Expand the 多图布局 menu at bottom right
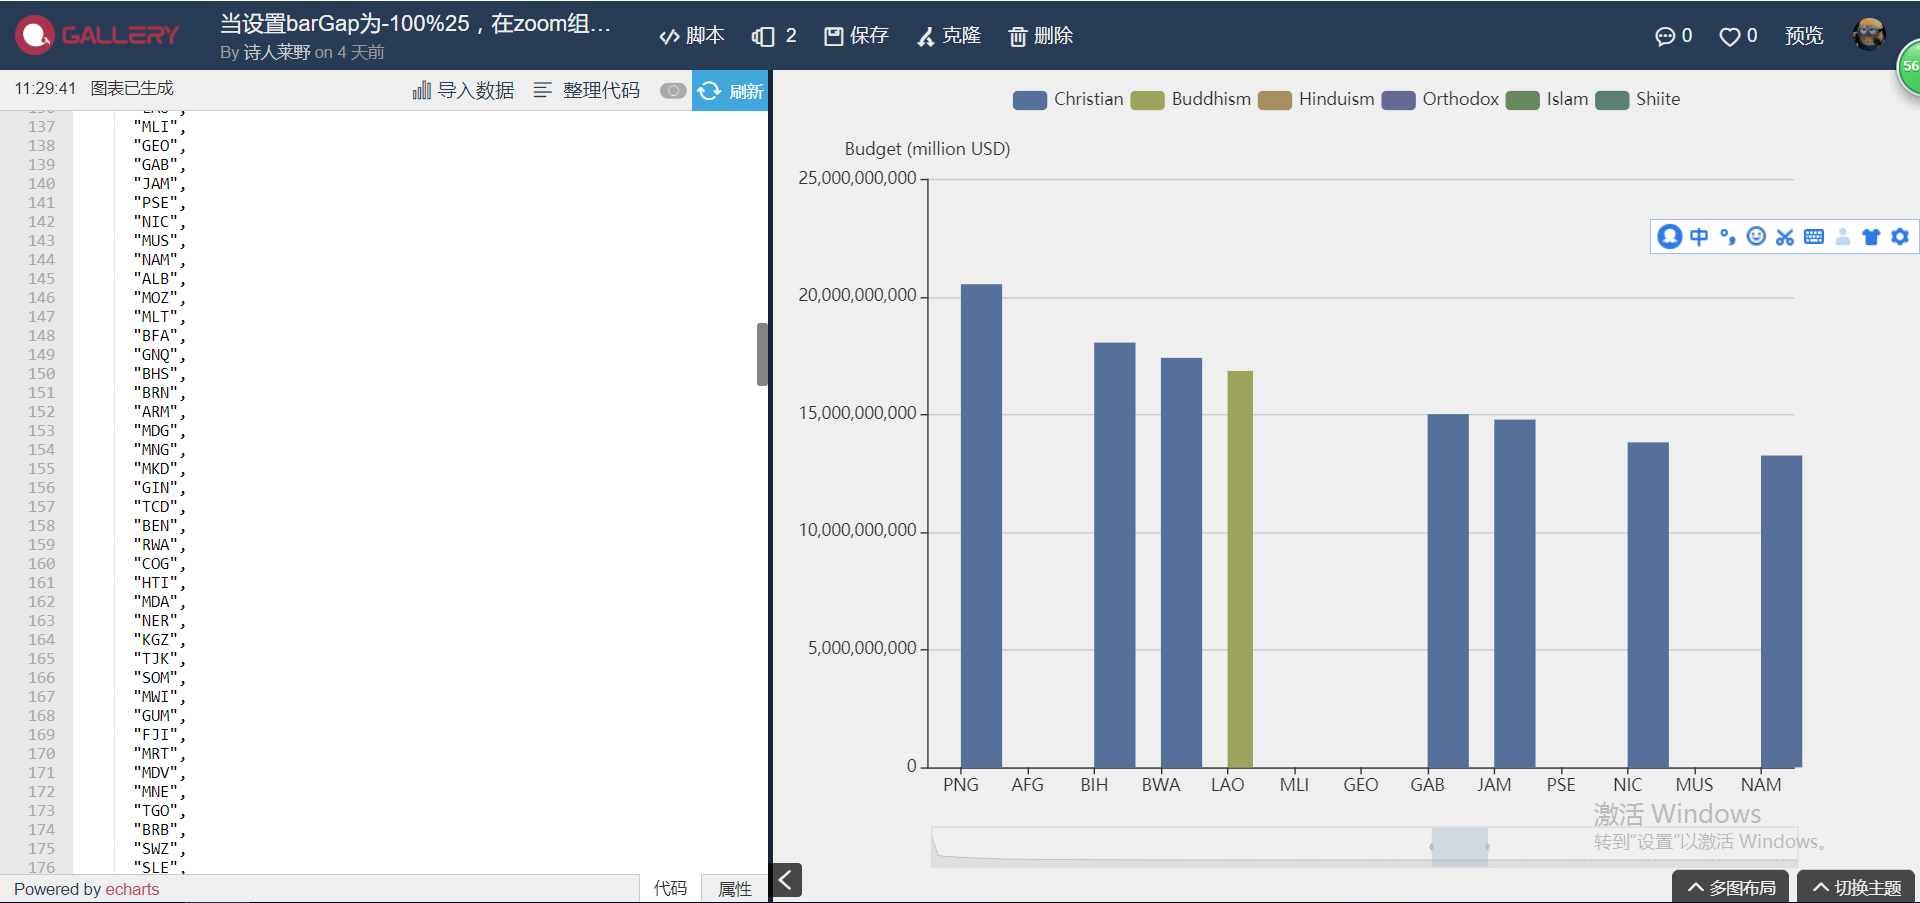 tap(1730, 886)
